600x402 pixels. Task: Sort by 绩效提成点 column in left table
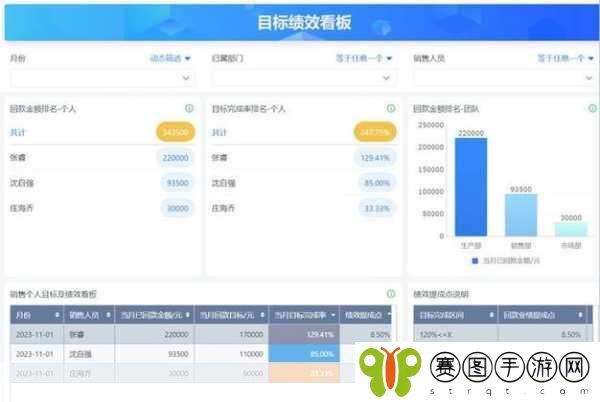(x=389, y=315)
